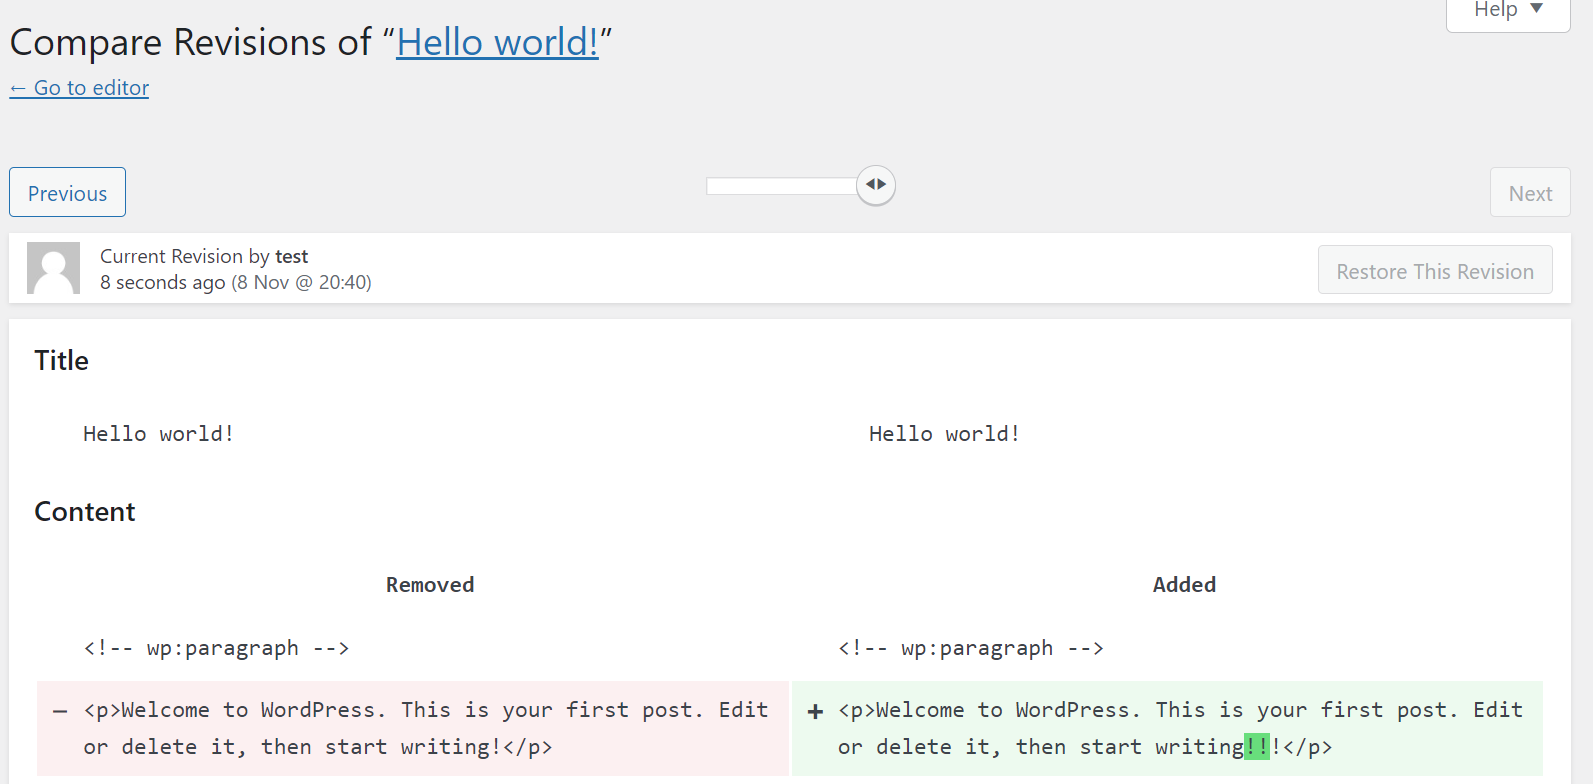Screen dimensions: 1593x784
Task: Click the Title section heading
Action: (x=61, y=360)
